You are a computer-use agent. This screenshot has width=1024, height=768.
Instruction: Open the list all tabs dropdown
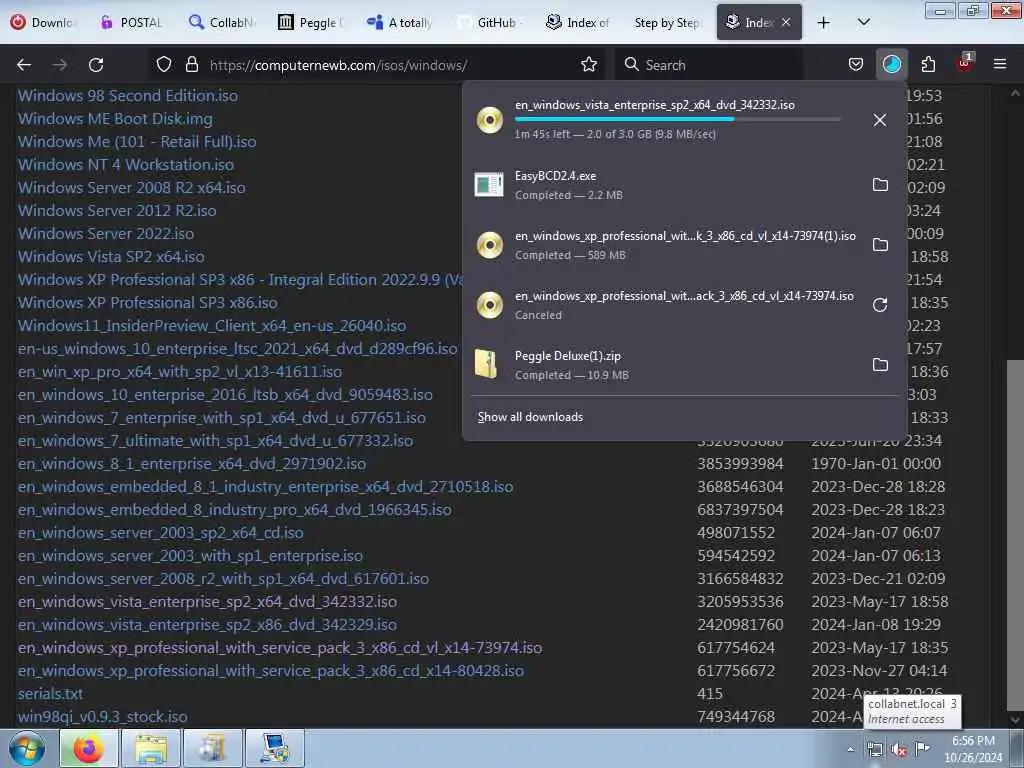(x=863, y=22)
